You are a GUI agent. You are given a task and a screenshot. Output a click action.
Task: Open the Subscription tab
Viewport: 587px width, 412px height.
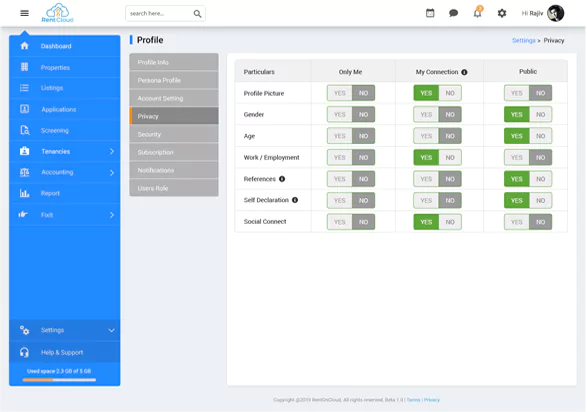point(174,152)
